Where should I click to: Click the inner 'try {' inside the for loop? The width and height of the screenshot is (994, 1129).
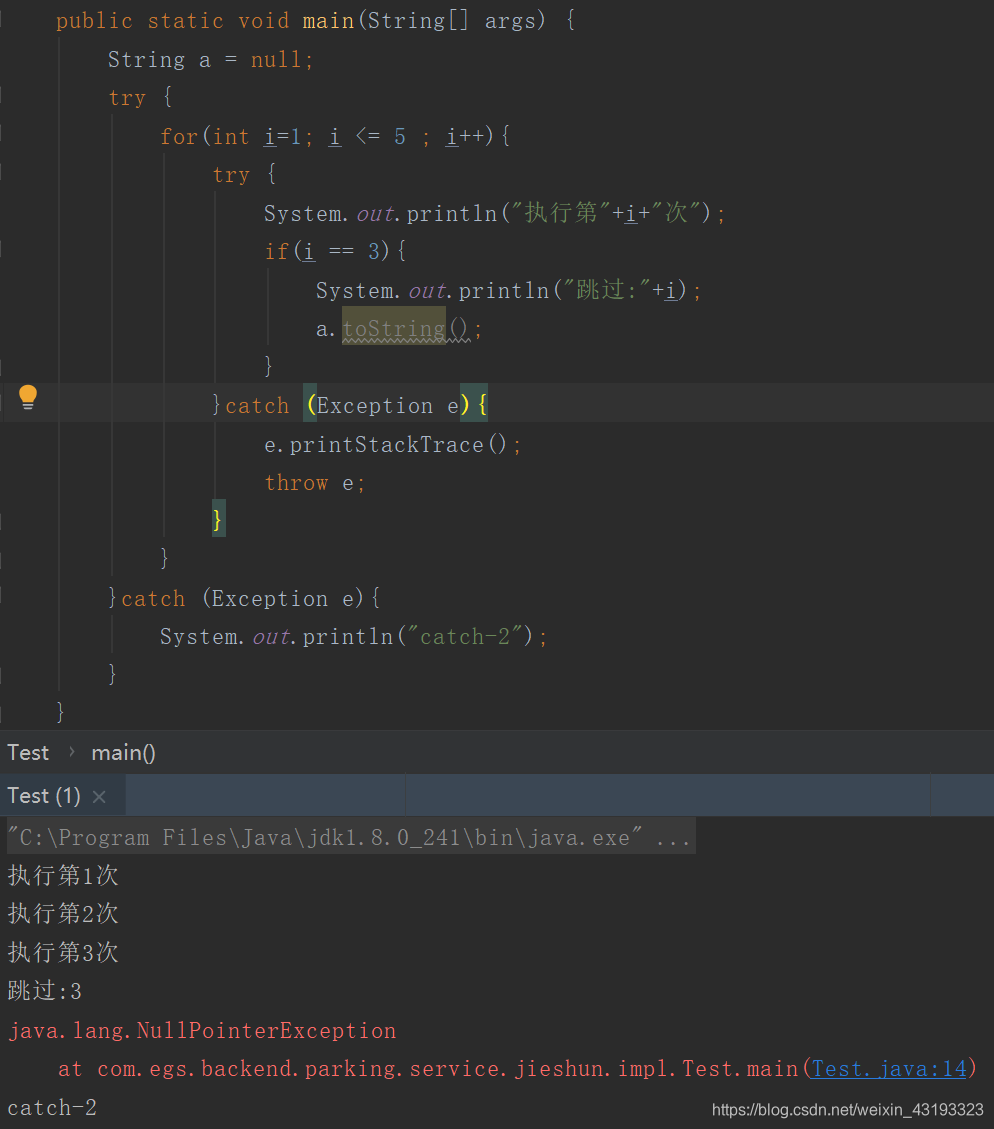(244, 174)
